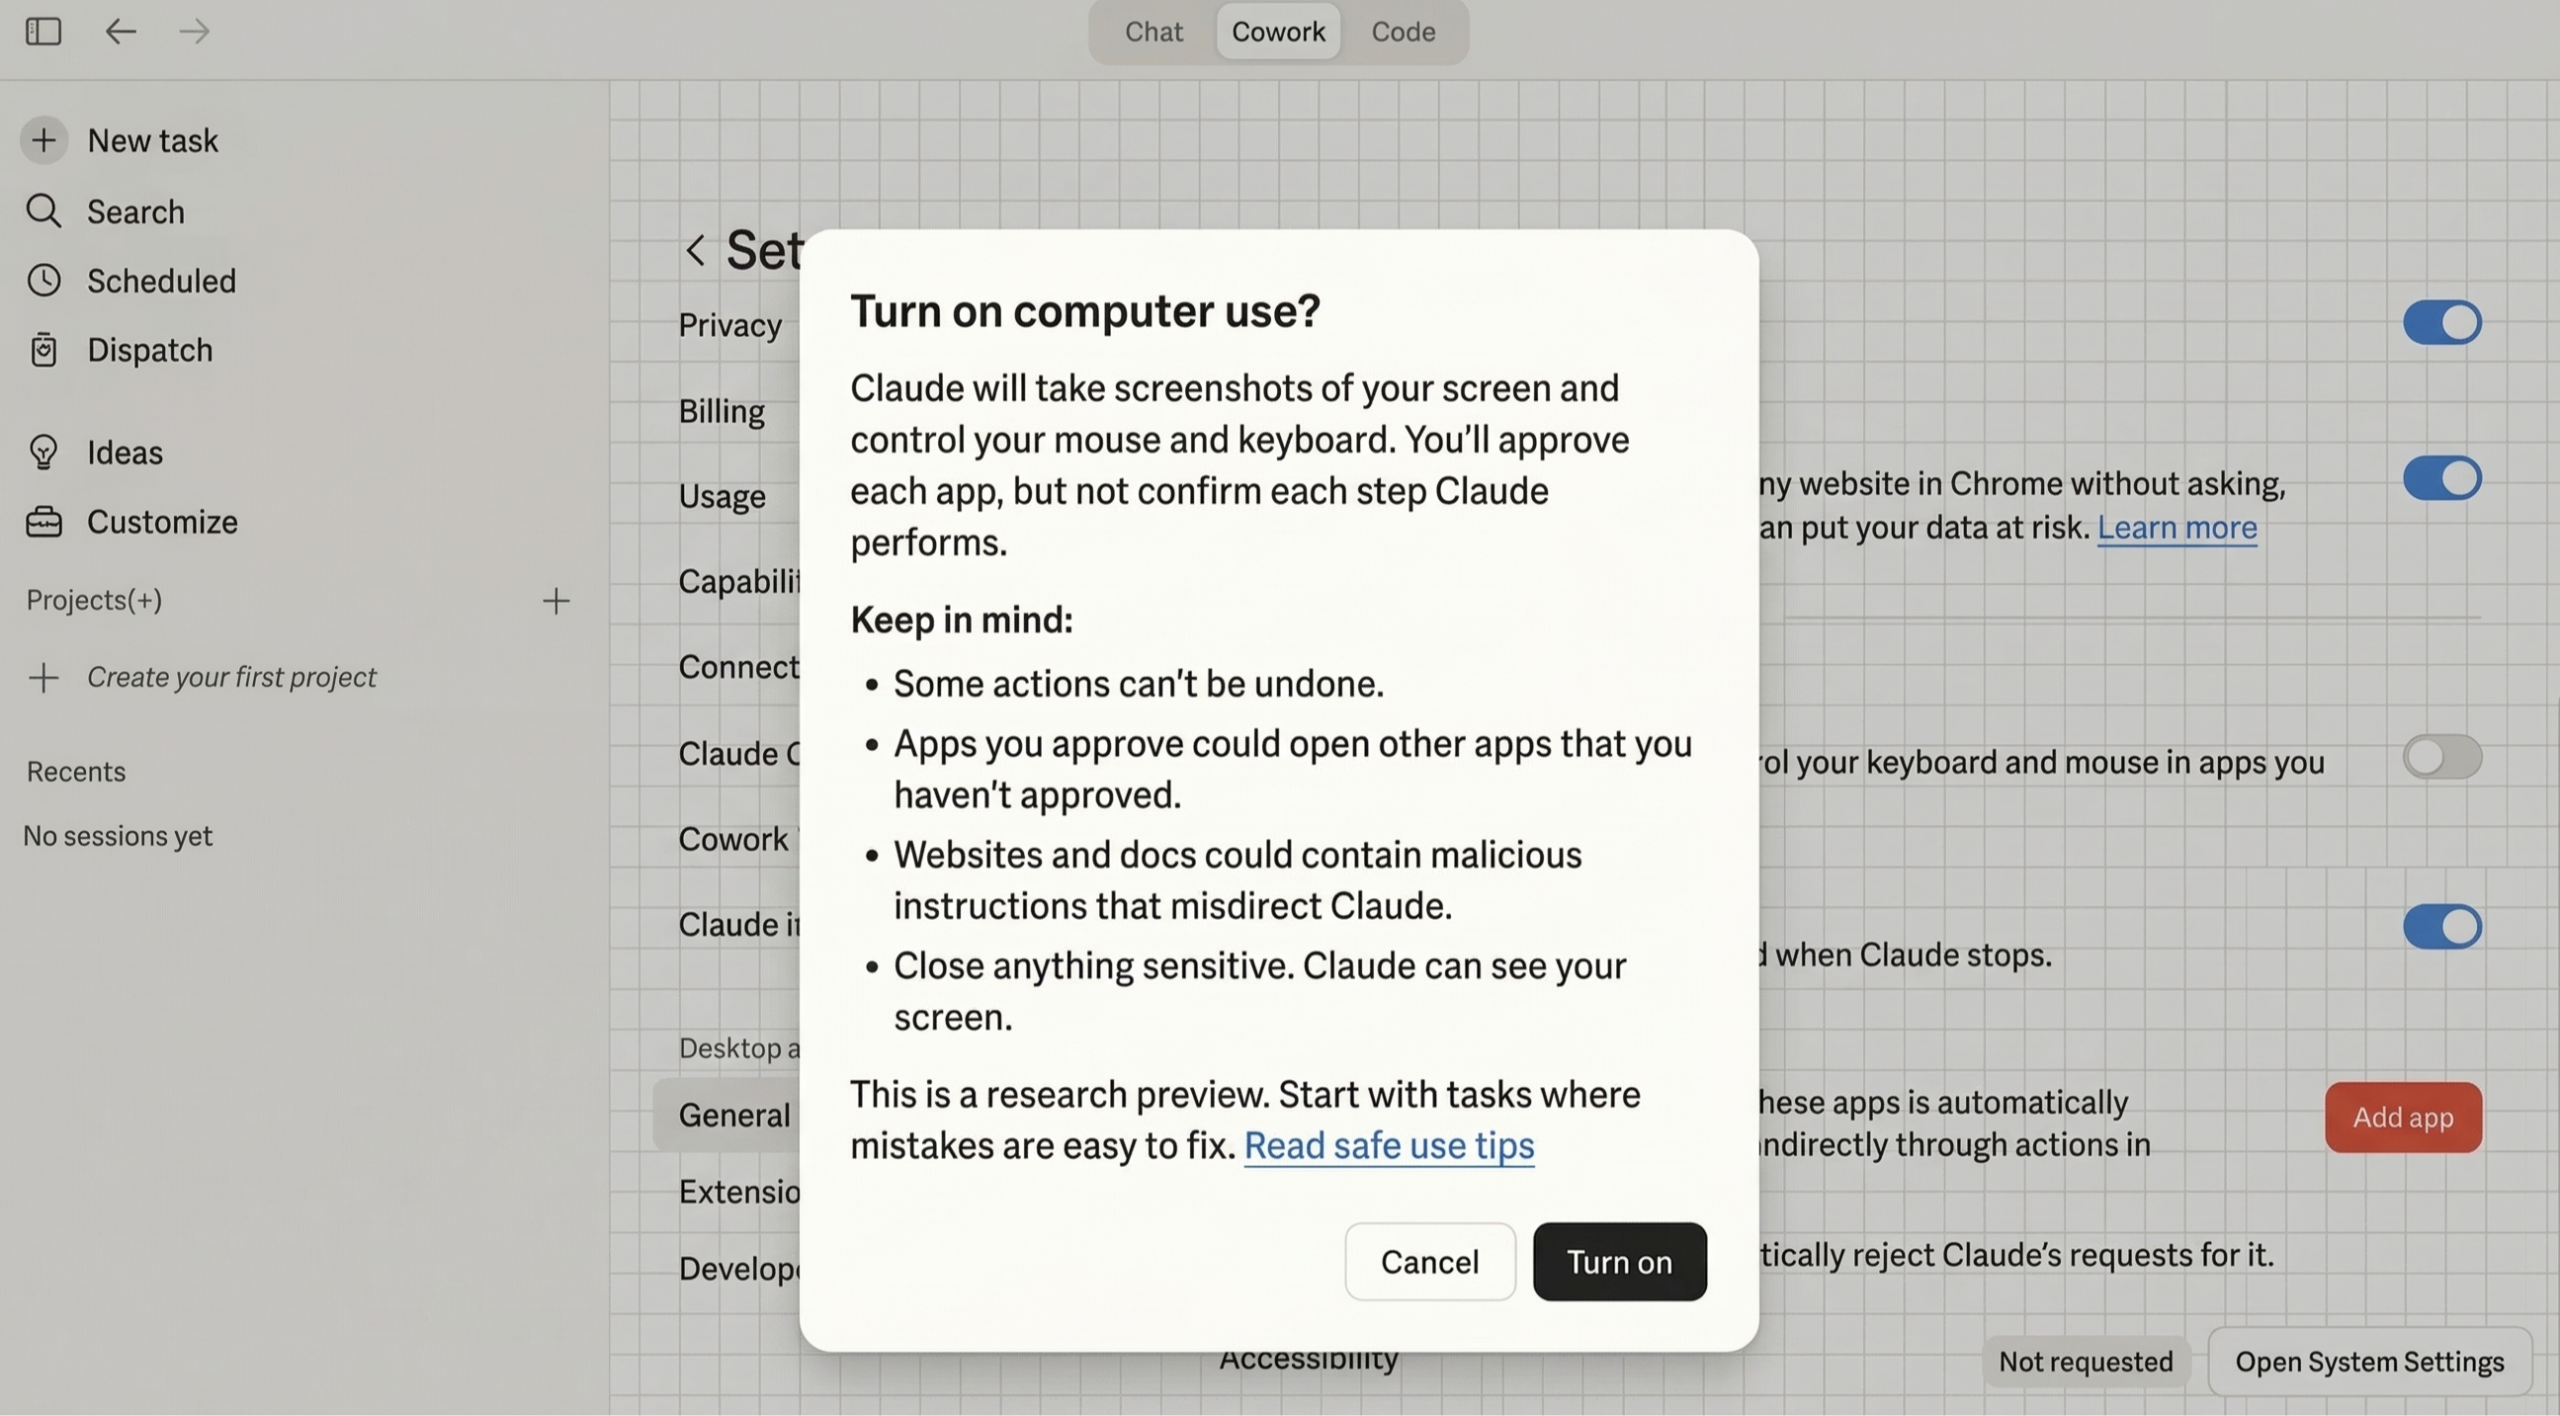The image size is (2560, 1416).
Task: Switch to the Chat tab
Action: pos(1153,31)
